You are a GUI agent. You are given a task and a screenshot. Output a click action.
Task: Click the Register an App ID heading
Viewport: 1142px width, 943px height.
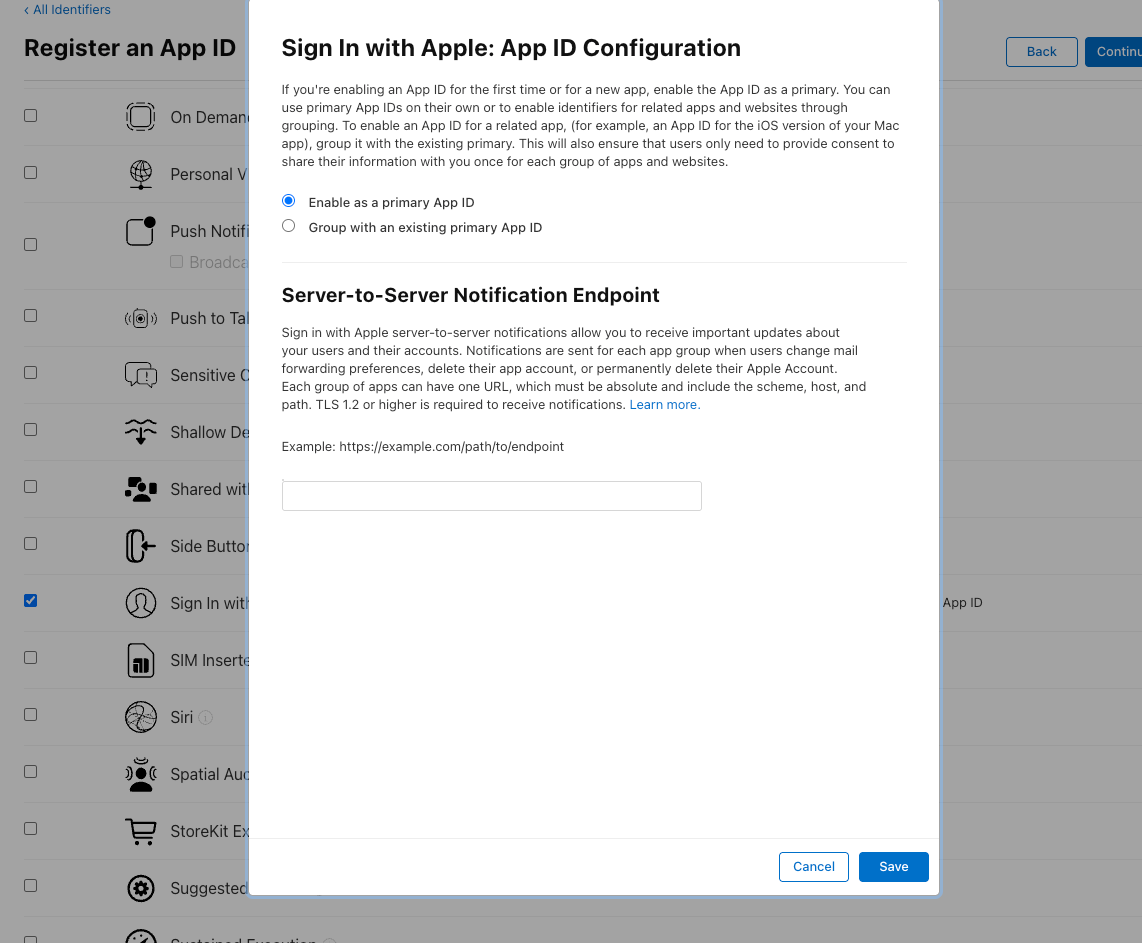pyautogui.click(x=130, y=48)
